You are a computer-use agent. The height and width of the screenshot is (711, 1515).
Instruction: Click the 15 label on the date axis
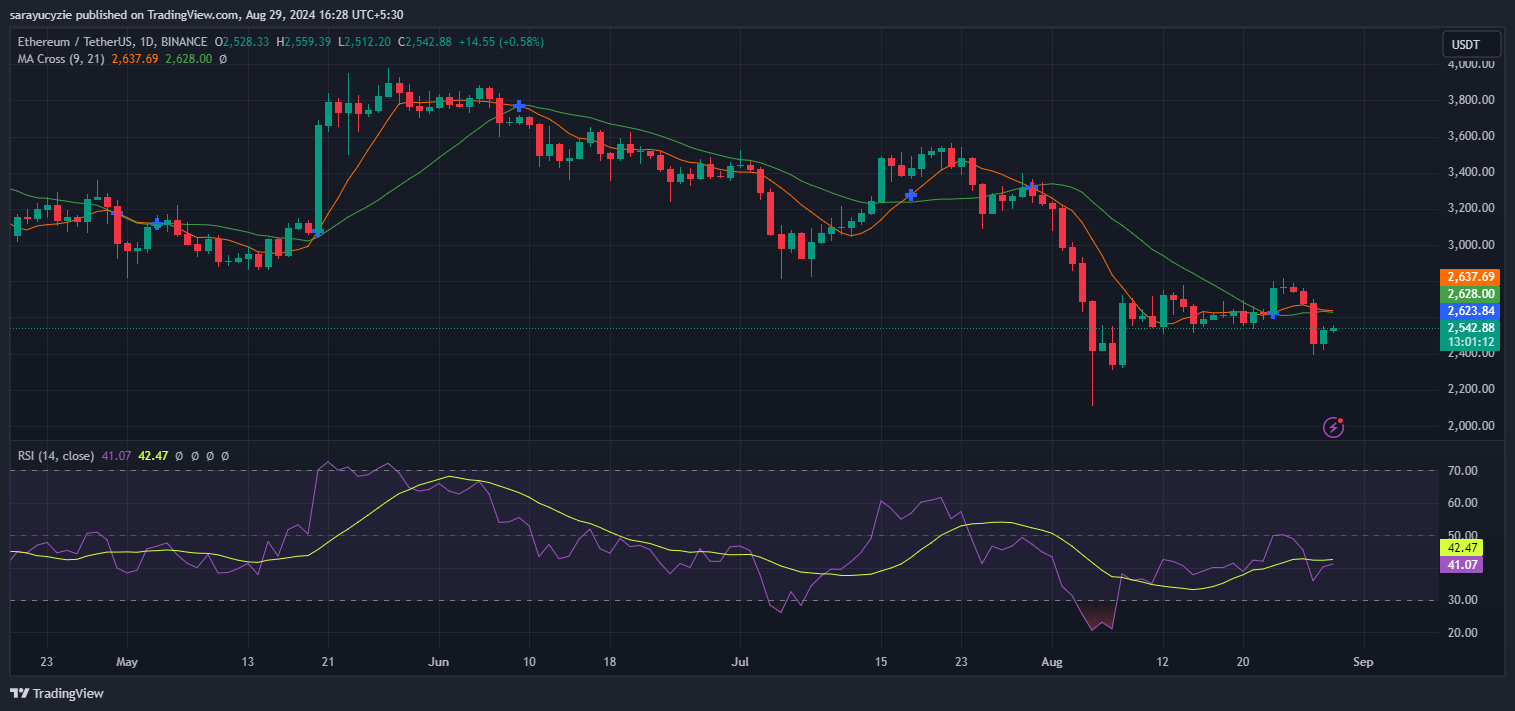pos(881,662)
